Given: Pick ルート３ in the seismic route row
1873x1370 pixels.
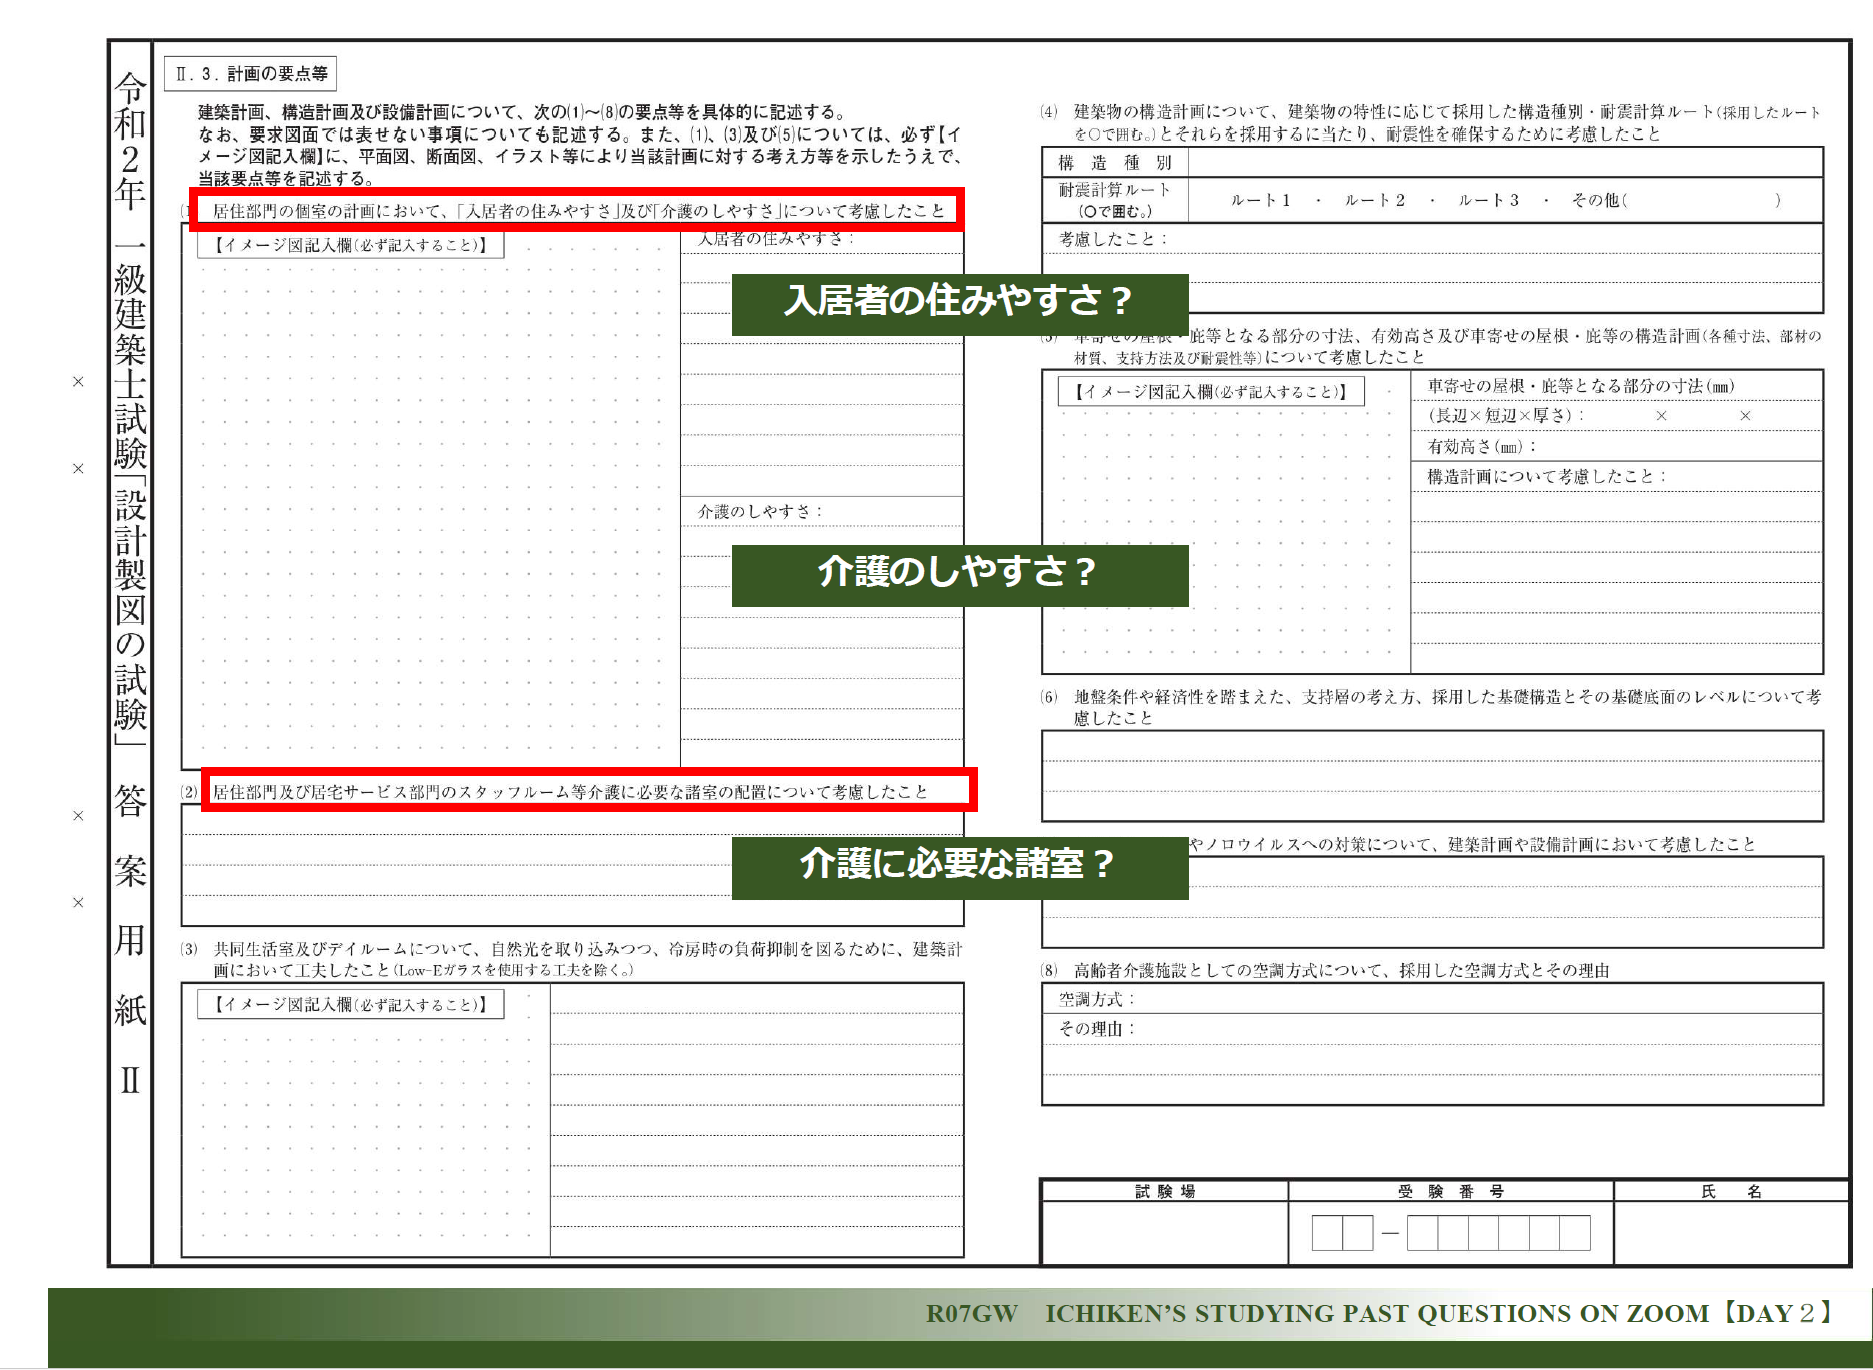Looking at the screenshot, I should (x=1488, y=200).
